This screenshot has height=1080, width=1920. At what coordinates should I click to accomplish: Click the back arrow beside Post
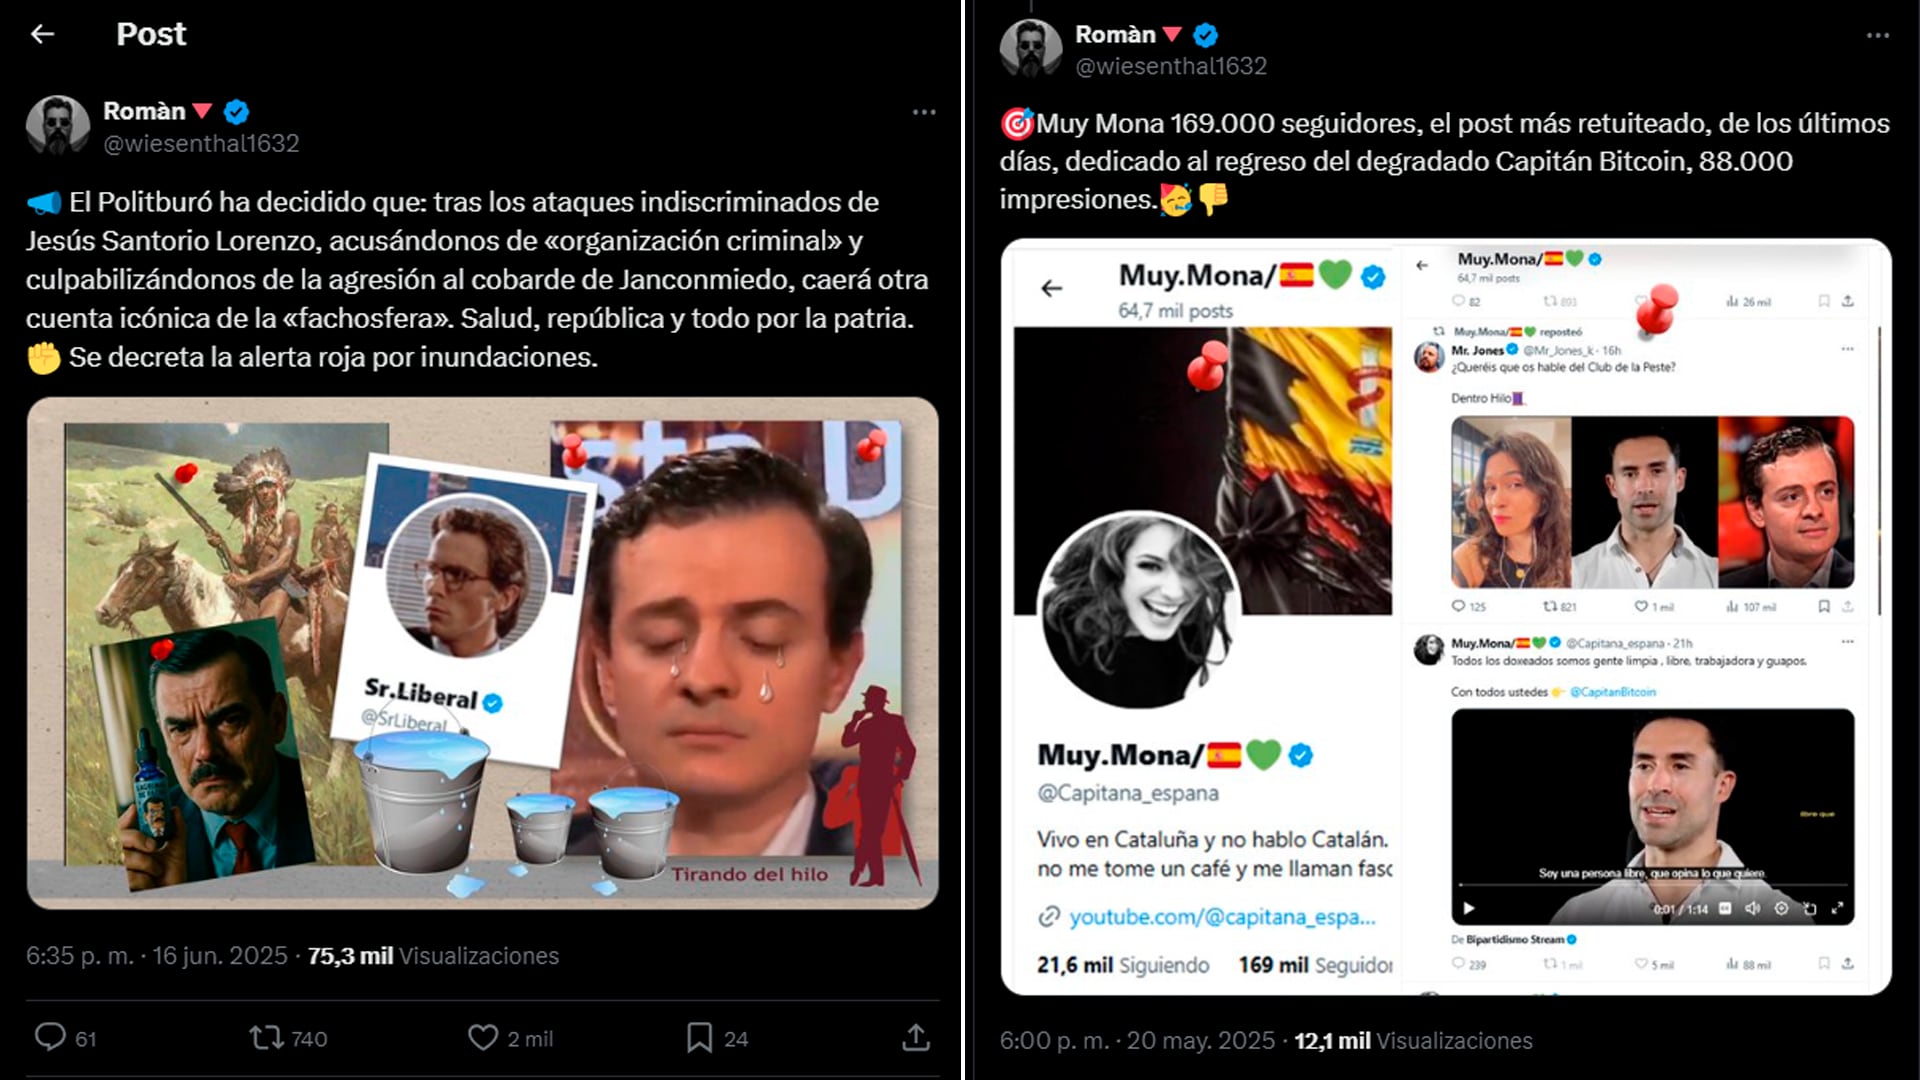click(42, 34)
